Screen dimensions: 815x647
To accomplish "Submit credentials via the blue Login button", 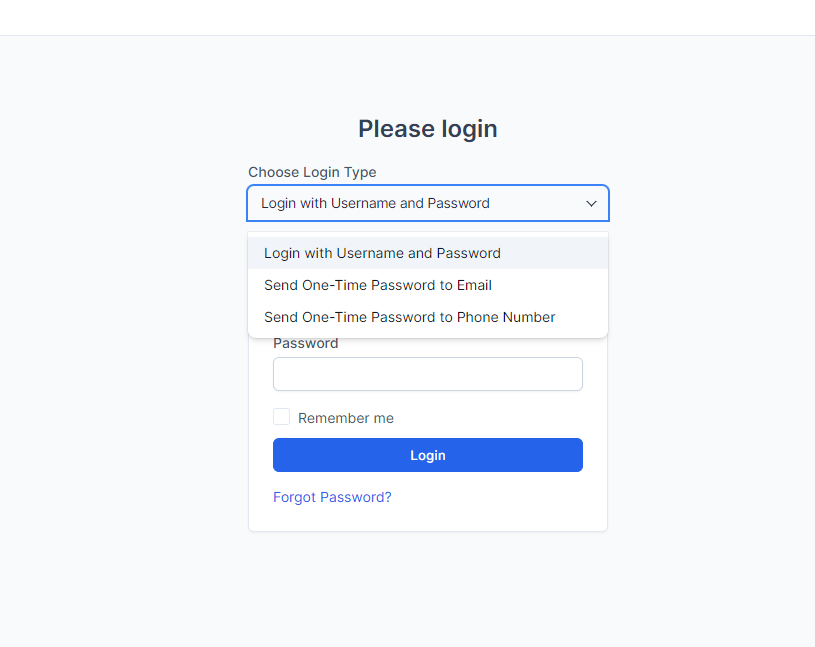I will [427, 455].
